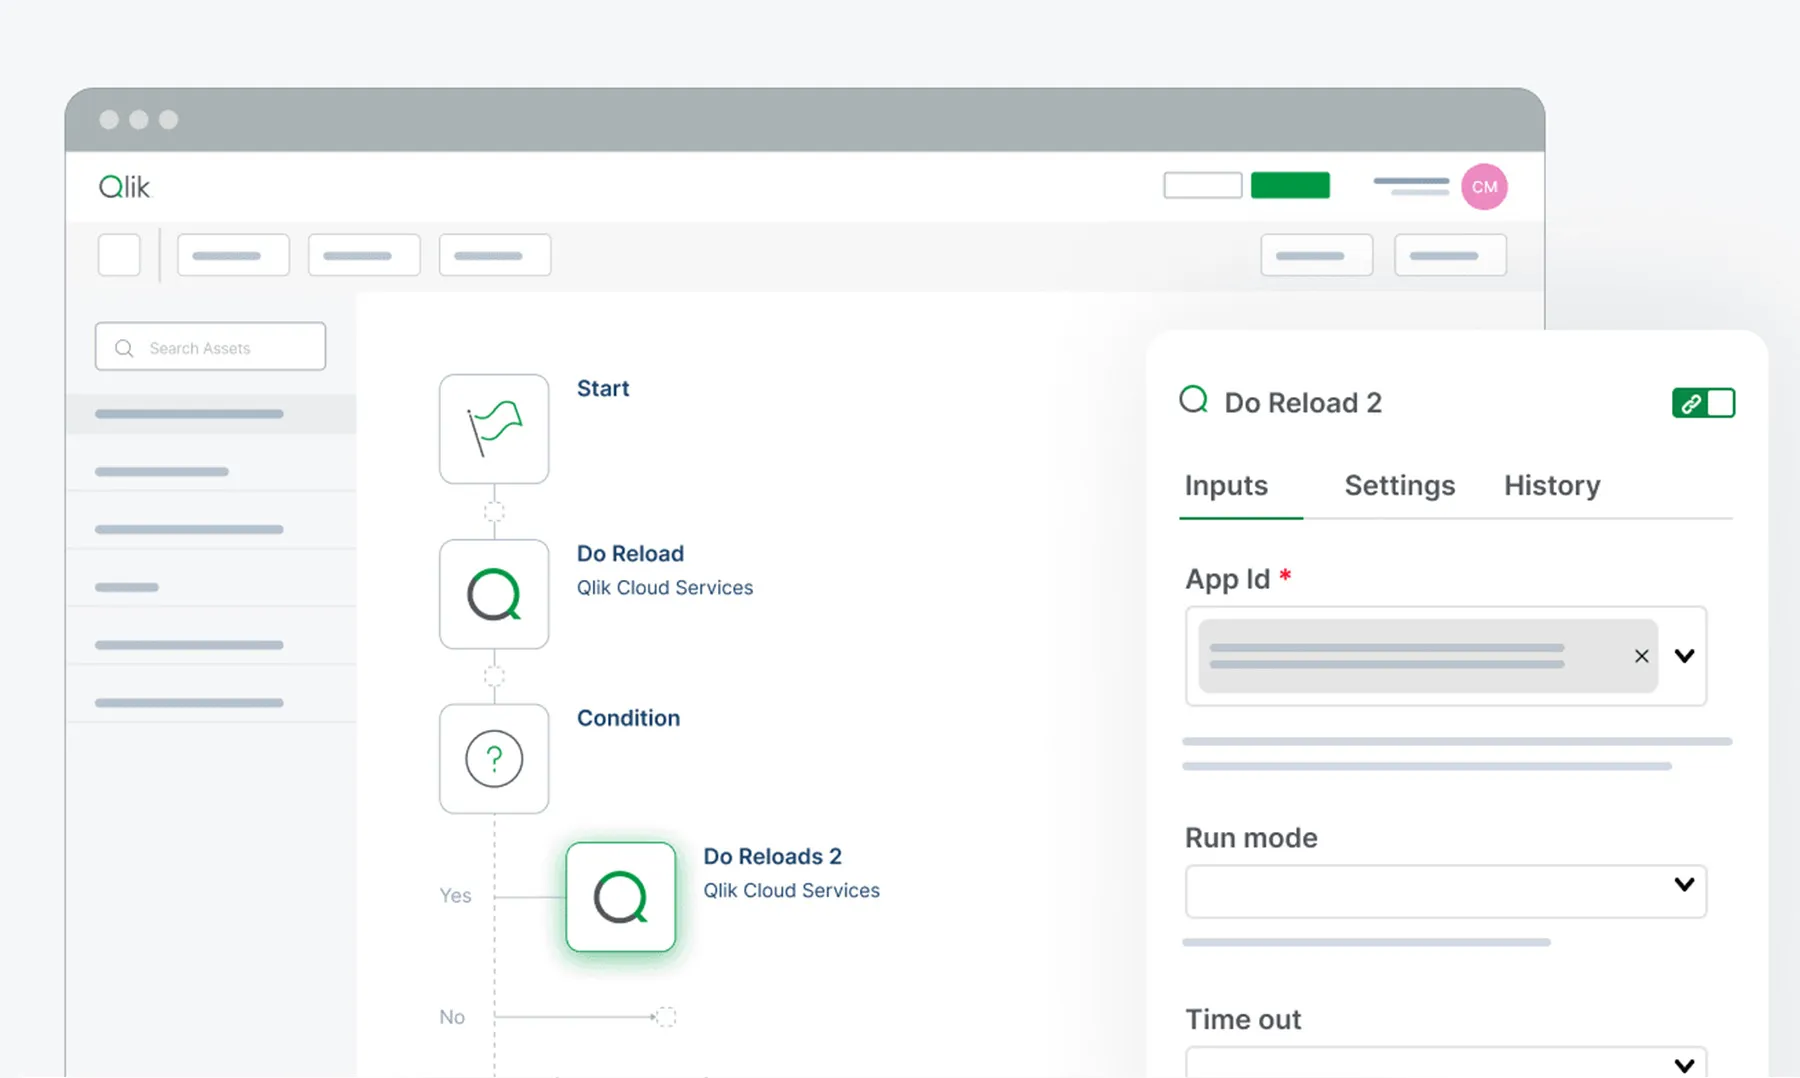Switch to the Inputs tab

(x=1226, y=486)
